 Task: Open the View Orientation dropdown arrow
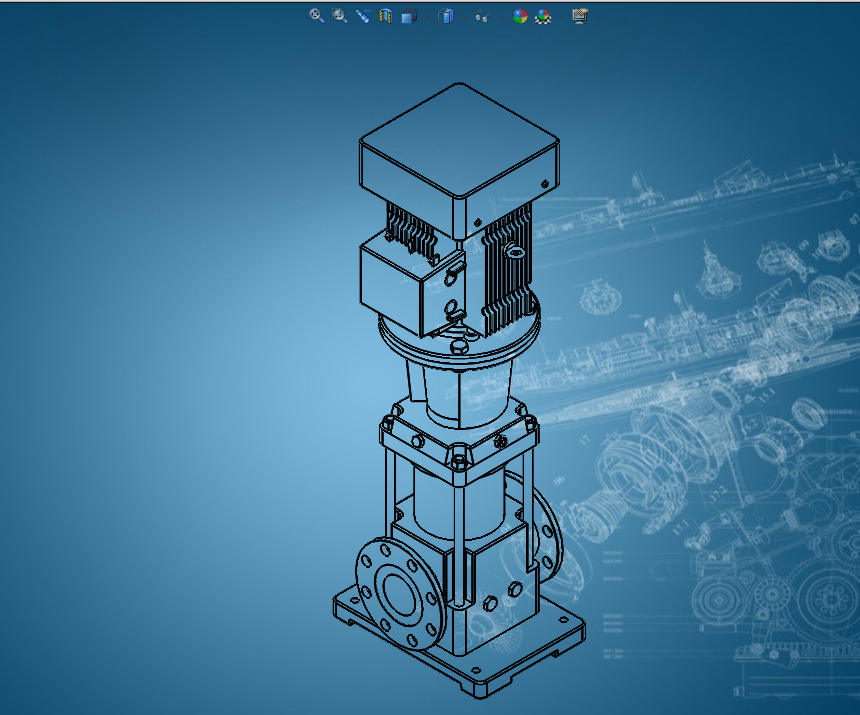(x=427, y=17)
